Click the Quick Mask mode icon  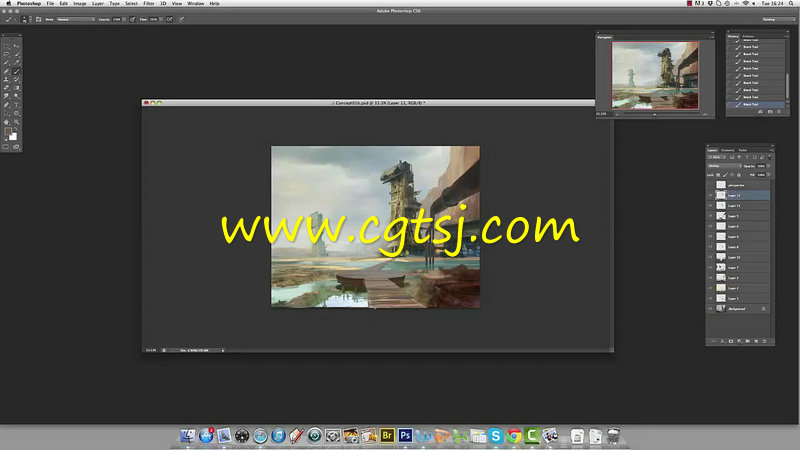pos(6,146)
